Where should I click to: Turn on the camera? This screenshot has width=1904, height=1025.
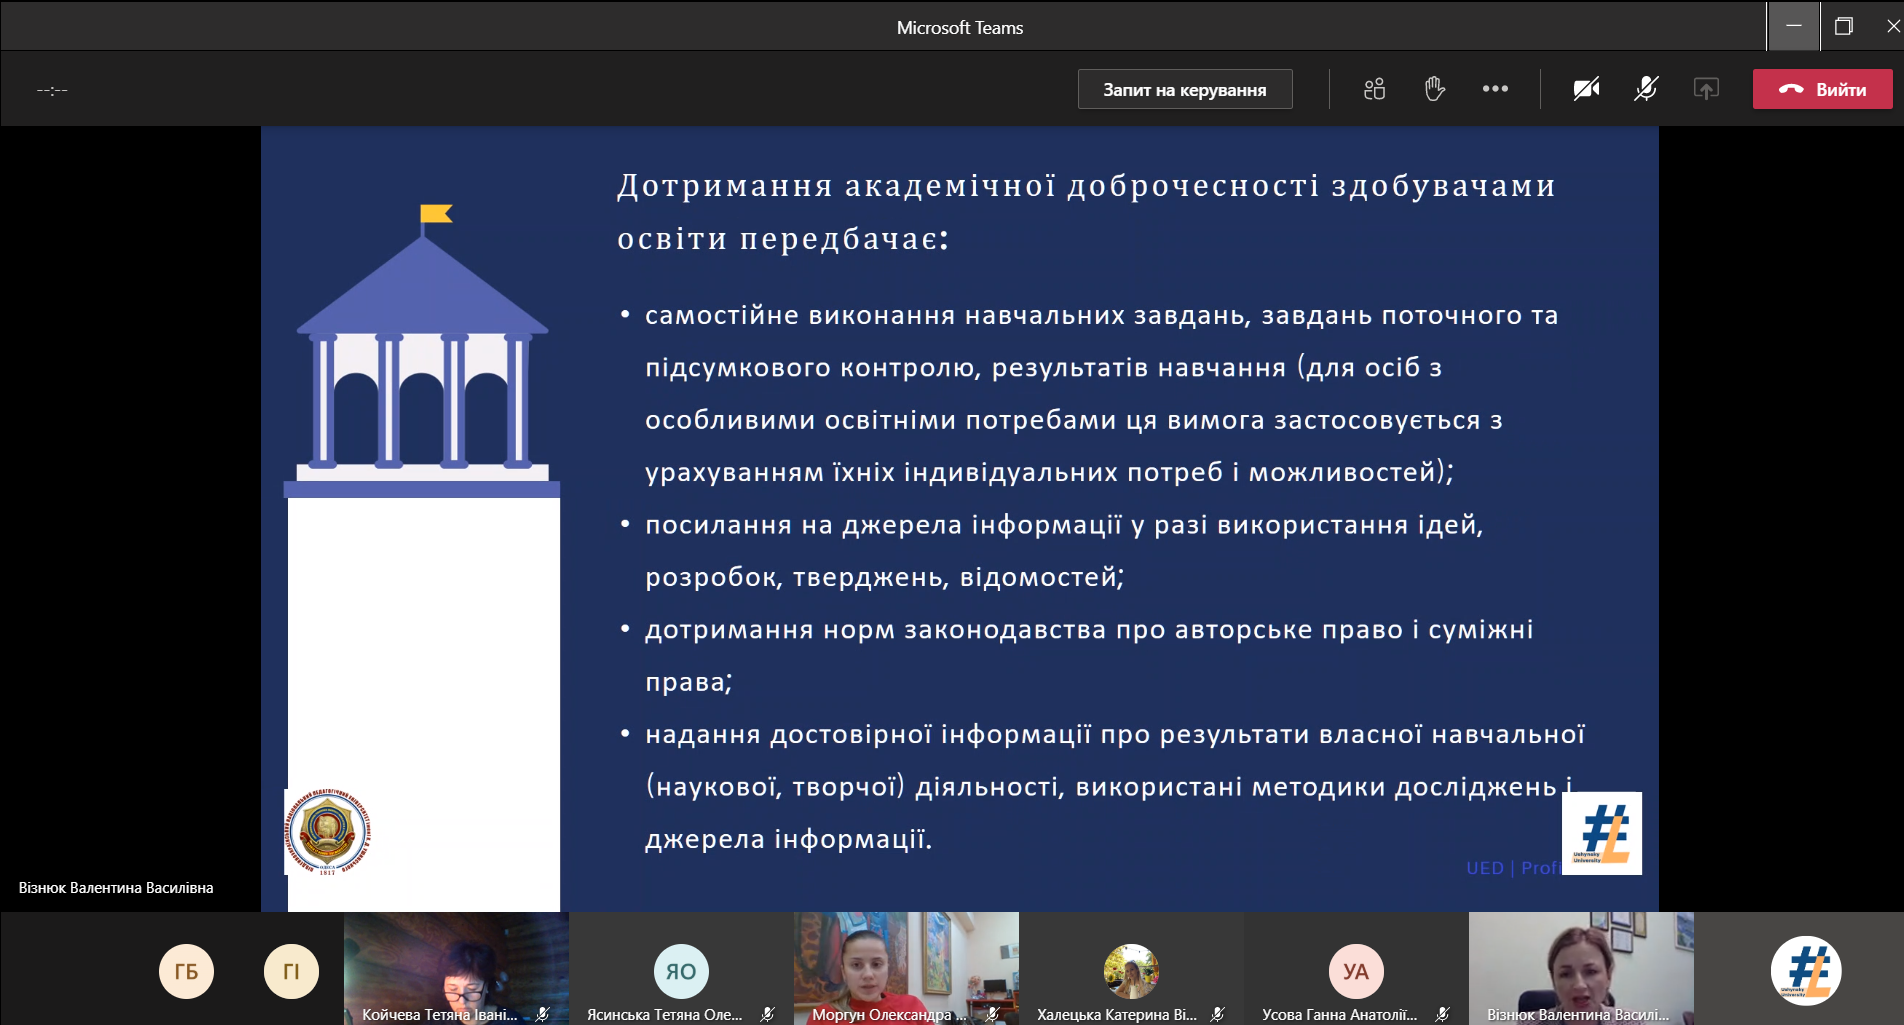[1586, 89]
